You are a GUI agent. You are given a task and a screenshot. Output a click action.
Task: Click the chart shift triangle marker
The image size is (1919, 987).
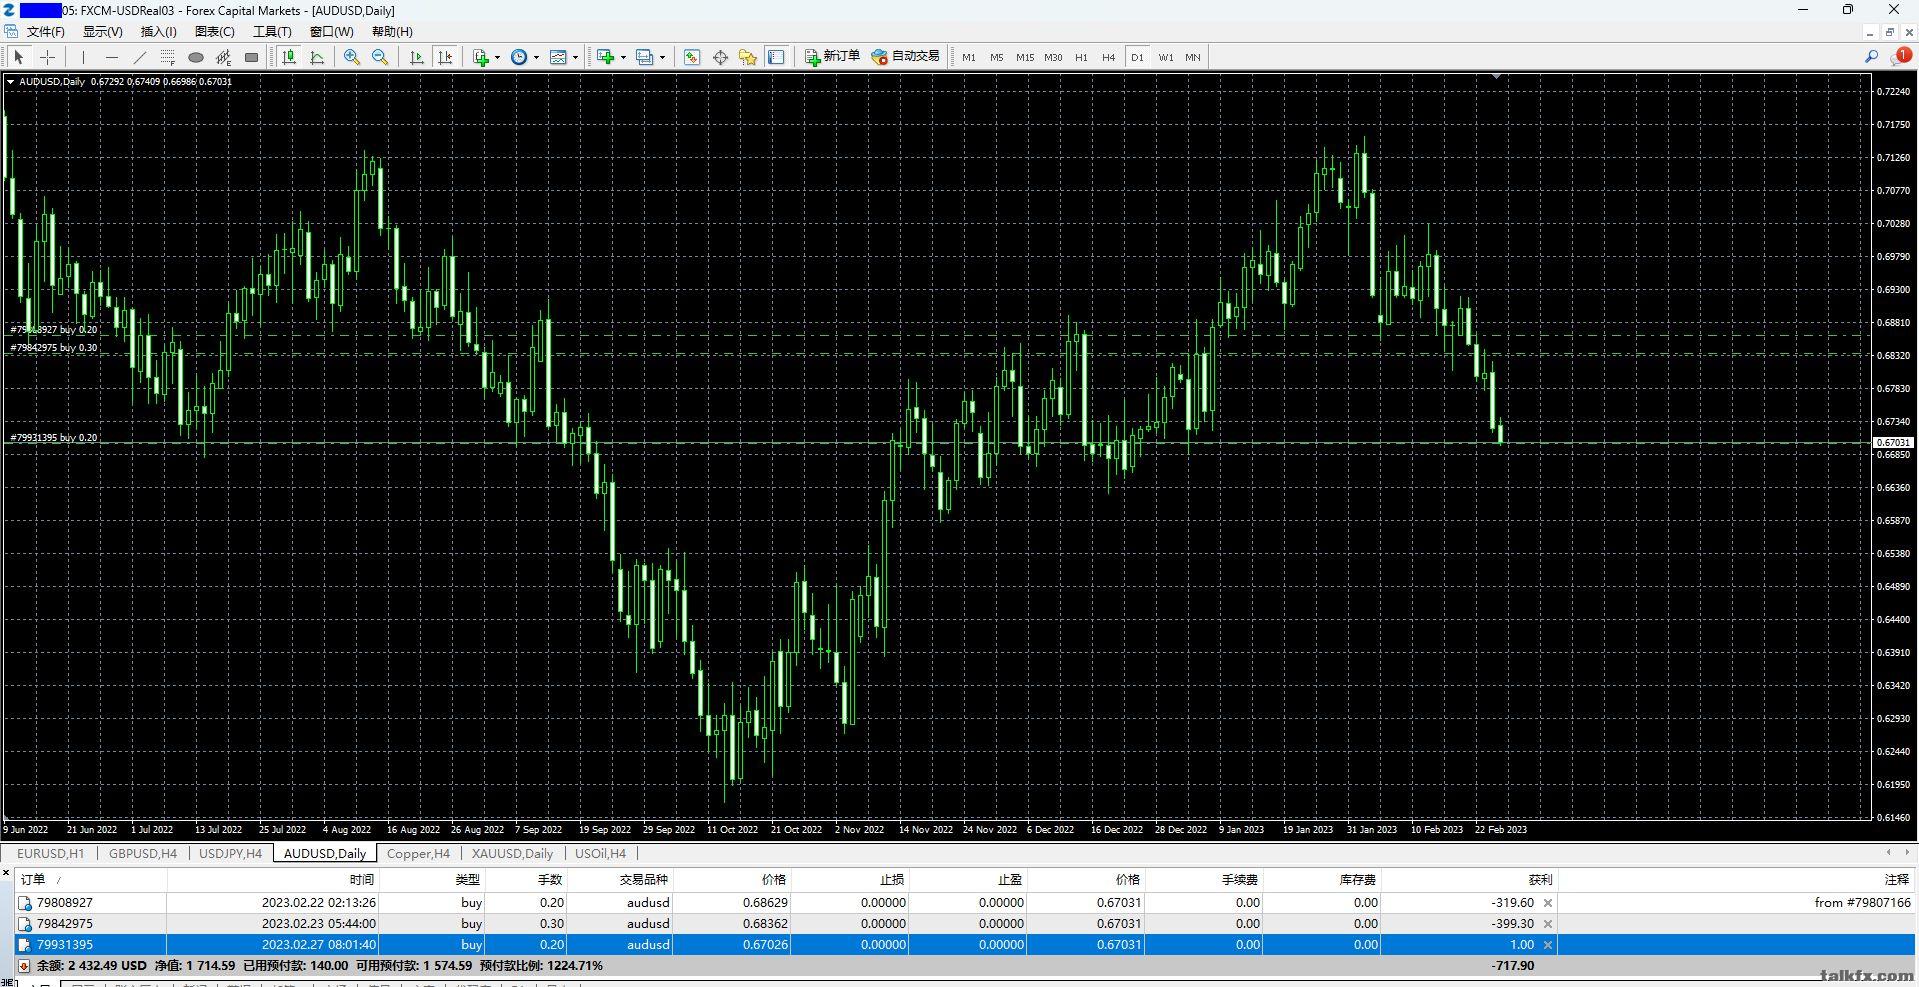(1497, 76)
